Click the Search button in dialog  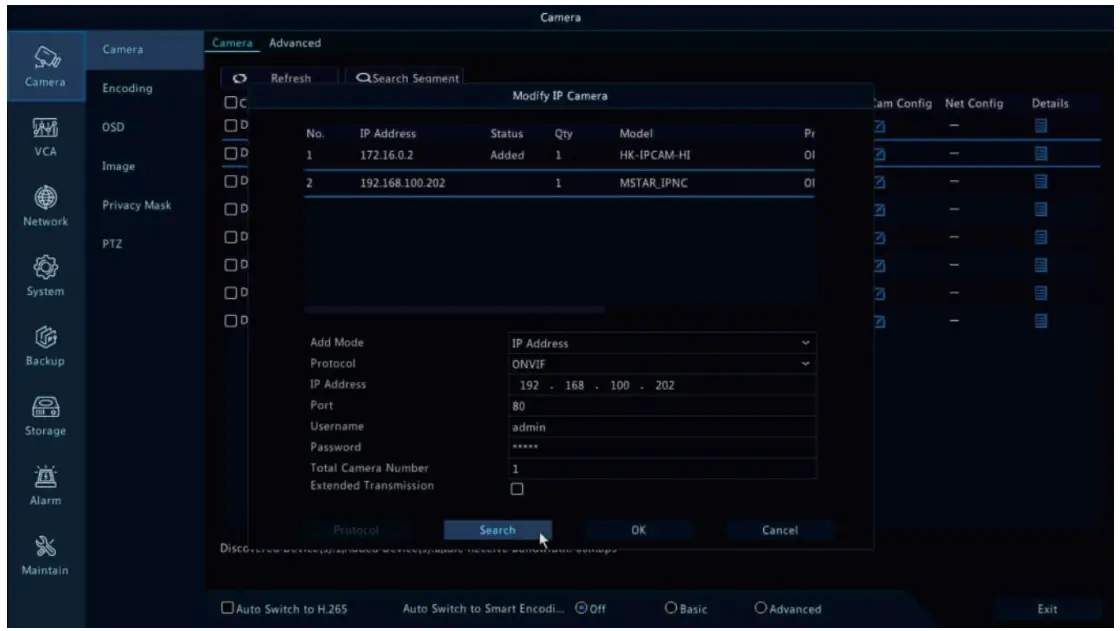point(497,530)
